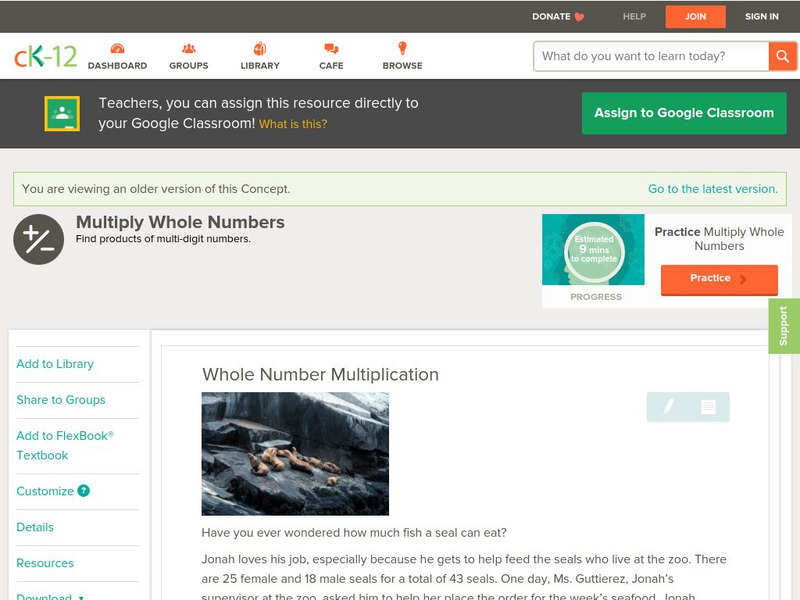
Task: Expand the Download dropdown arrow
Action: (81, 597)
